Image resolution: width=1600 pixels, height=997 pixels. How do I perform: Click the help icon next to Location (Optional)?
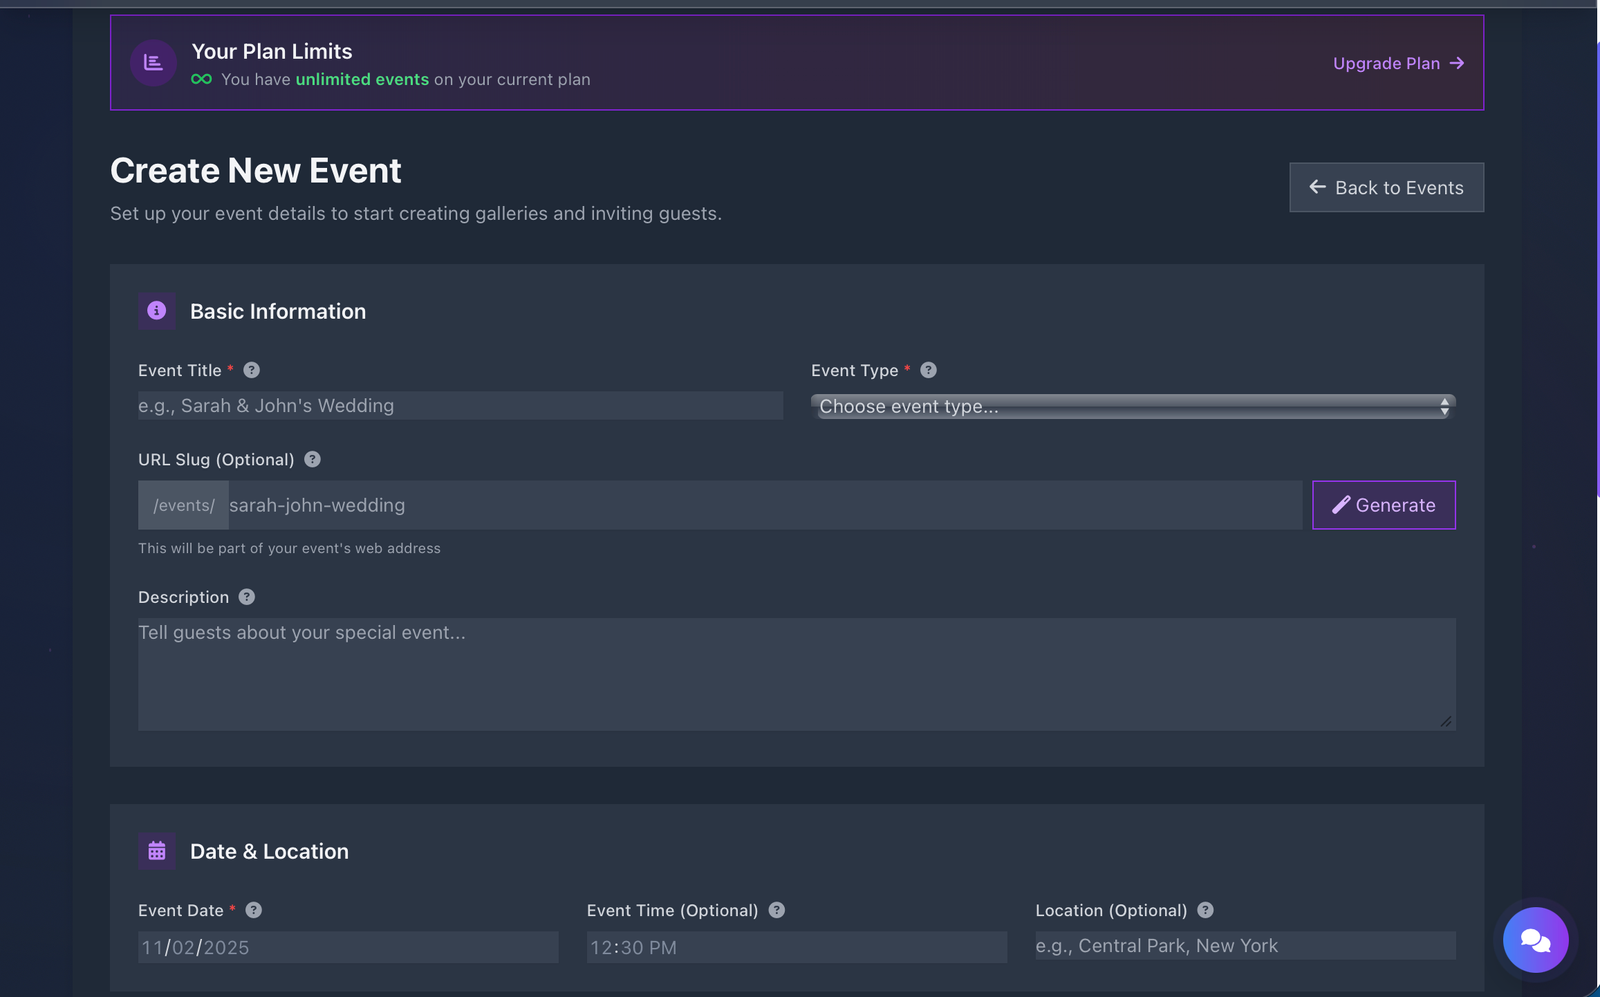1205,910
